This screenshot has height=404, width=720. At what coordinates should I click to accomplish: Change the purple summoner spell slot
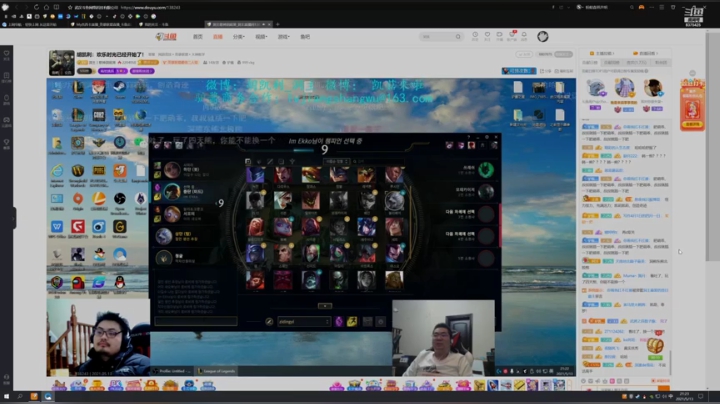coord(339,322)
